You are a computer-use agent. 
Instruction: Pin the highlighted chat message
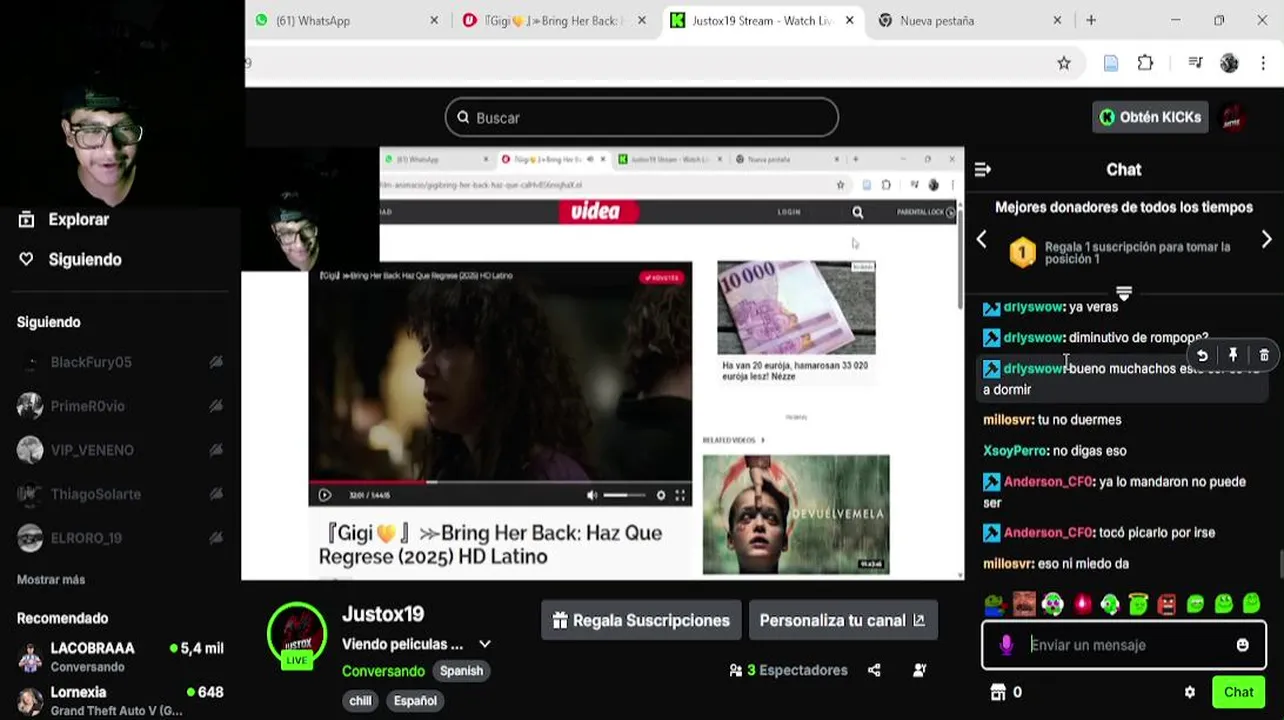tap(1233, 355)
